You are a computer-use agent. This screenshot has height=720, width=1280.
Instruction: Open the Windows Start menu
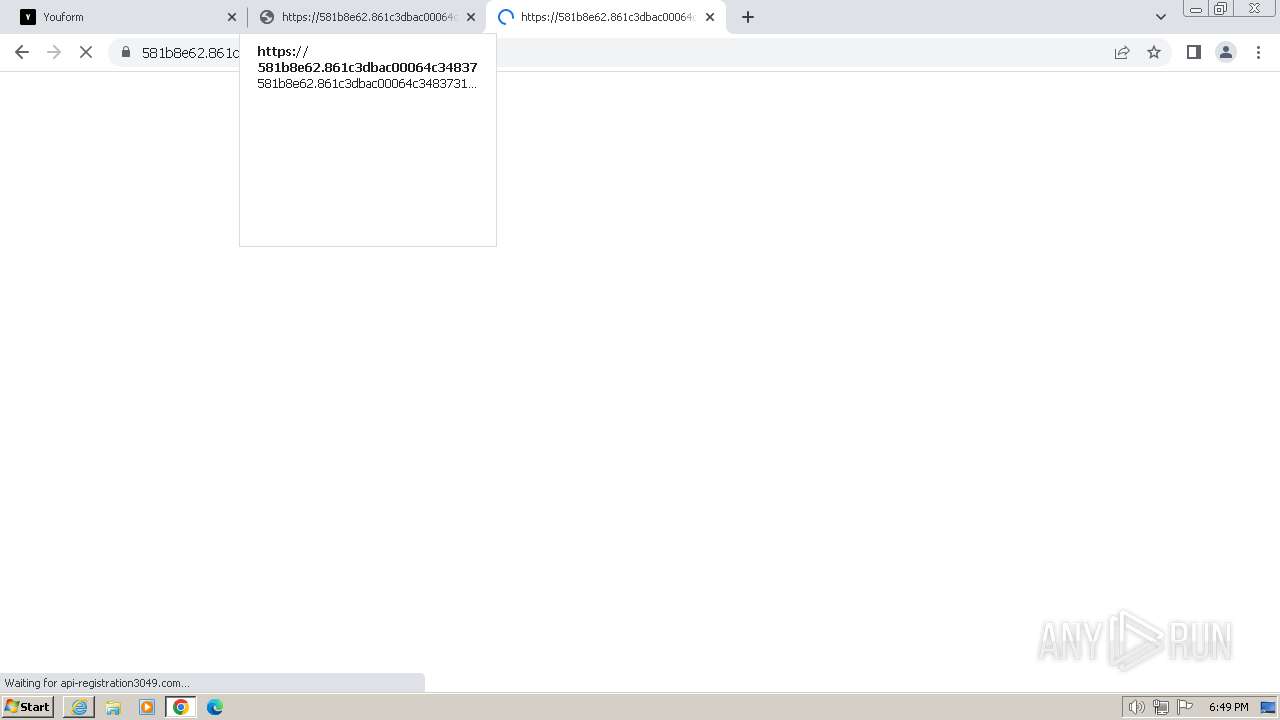pyautogui.click(x=28, y=707)
